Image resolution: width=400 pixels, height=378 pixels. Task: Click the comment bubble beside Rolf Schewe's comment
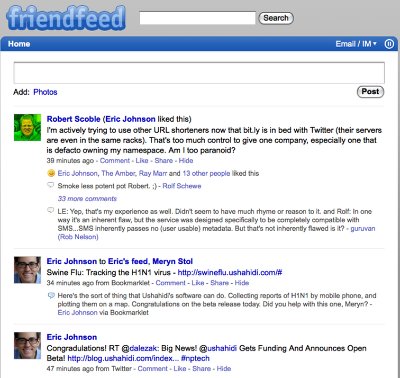(x=51, y=185)
